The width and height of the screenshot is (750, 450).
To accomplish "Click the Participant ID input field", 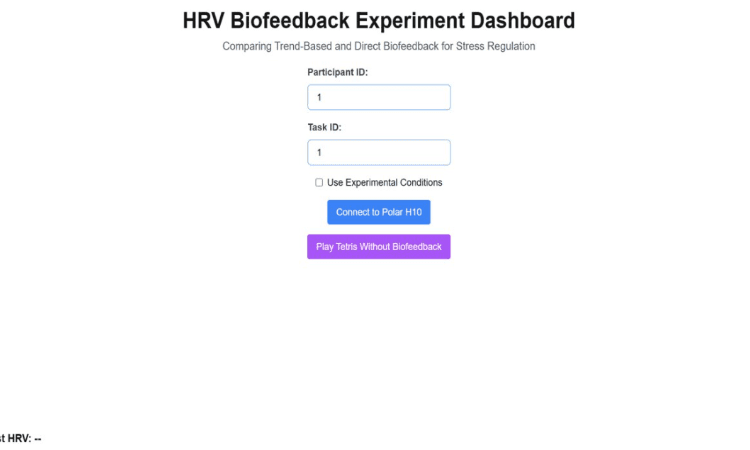I will (x=378, y=97).
